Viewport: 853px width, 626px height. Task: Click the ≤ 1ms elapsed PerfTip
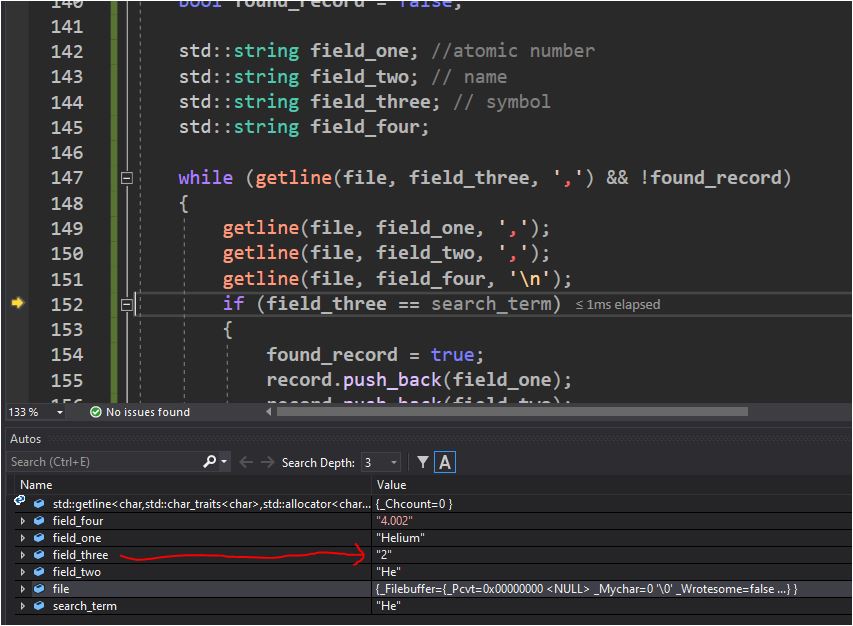(x=618, y=305)
